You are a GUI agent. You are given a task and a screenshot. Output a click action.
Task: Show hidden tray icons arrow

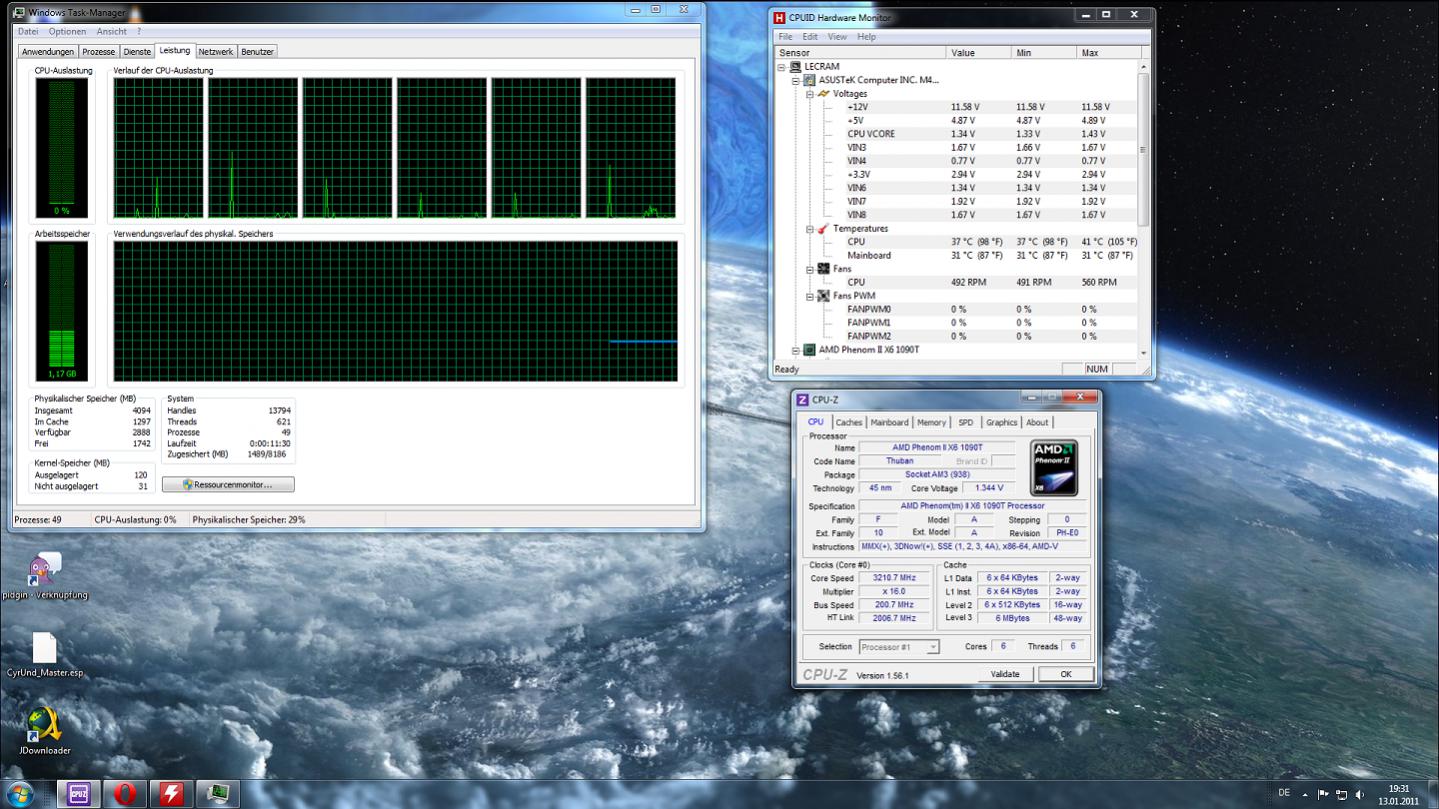tap(1307, 794)
